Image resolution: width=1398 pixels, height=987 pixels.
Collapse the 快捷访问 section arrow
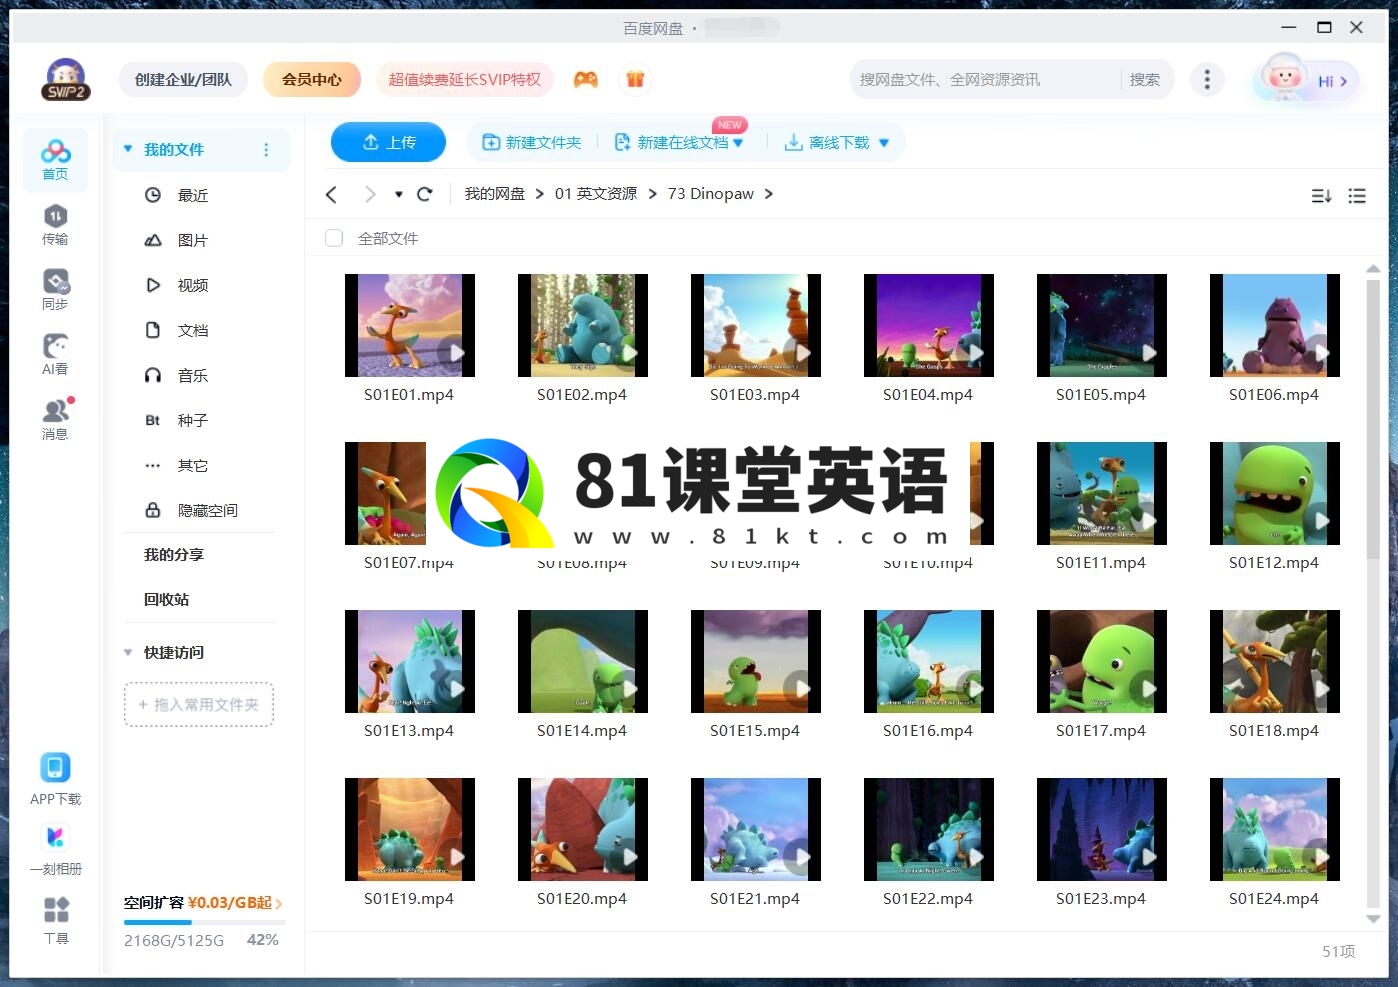[128, 652]
